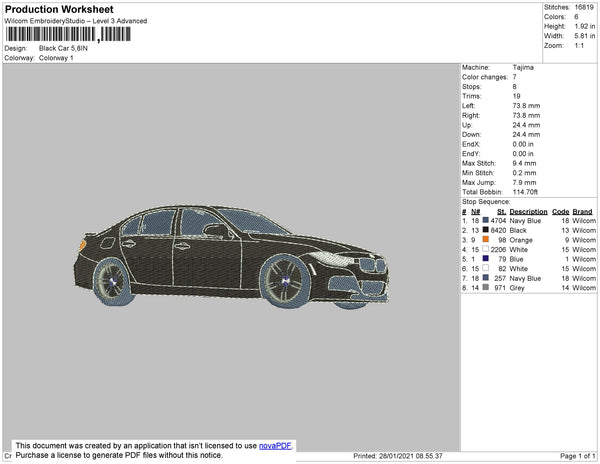
Task: Click the 'Colorway 1' value
Action: pyautogui.click(x=56, y=58)
